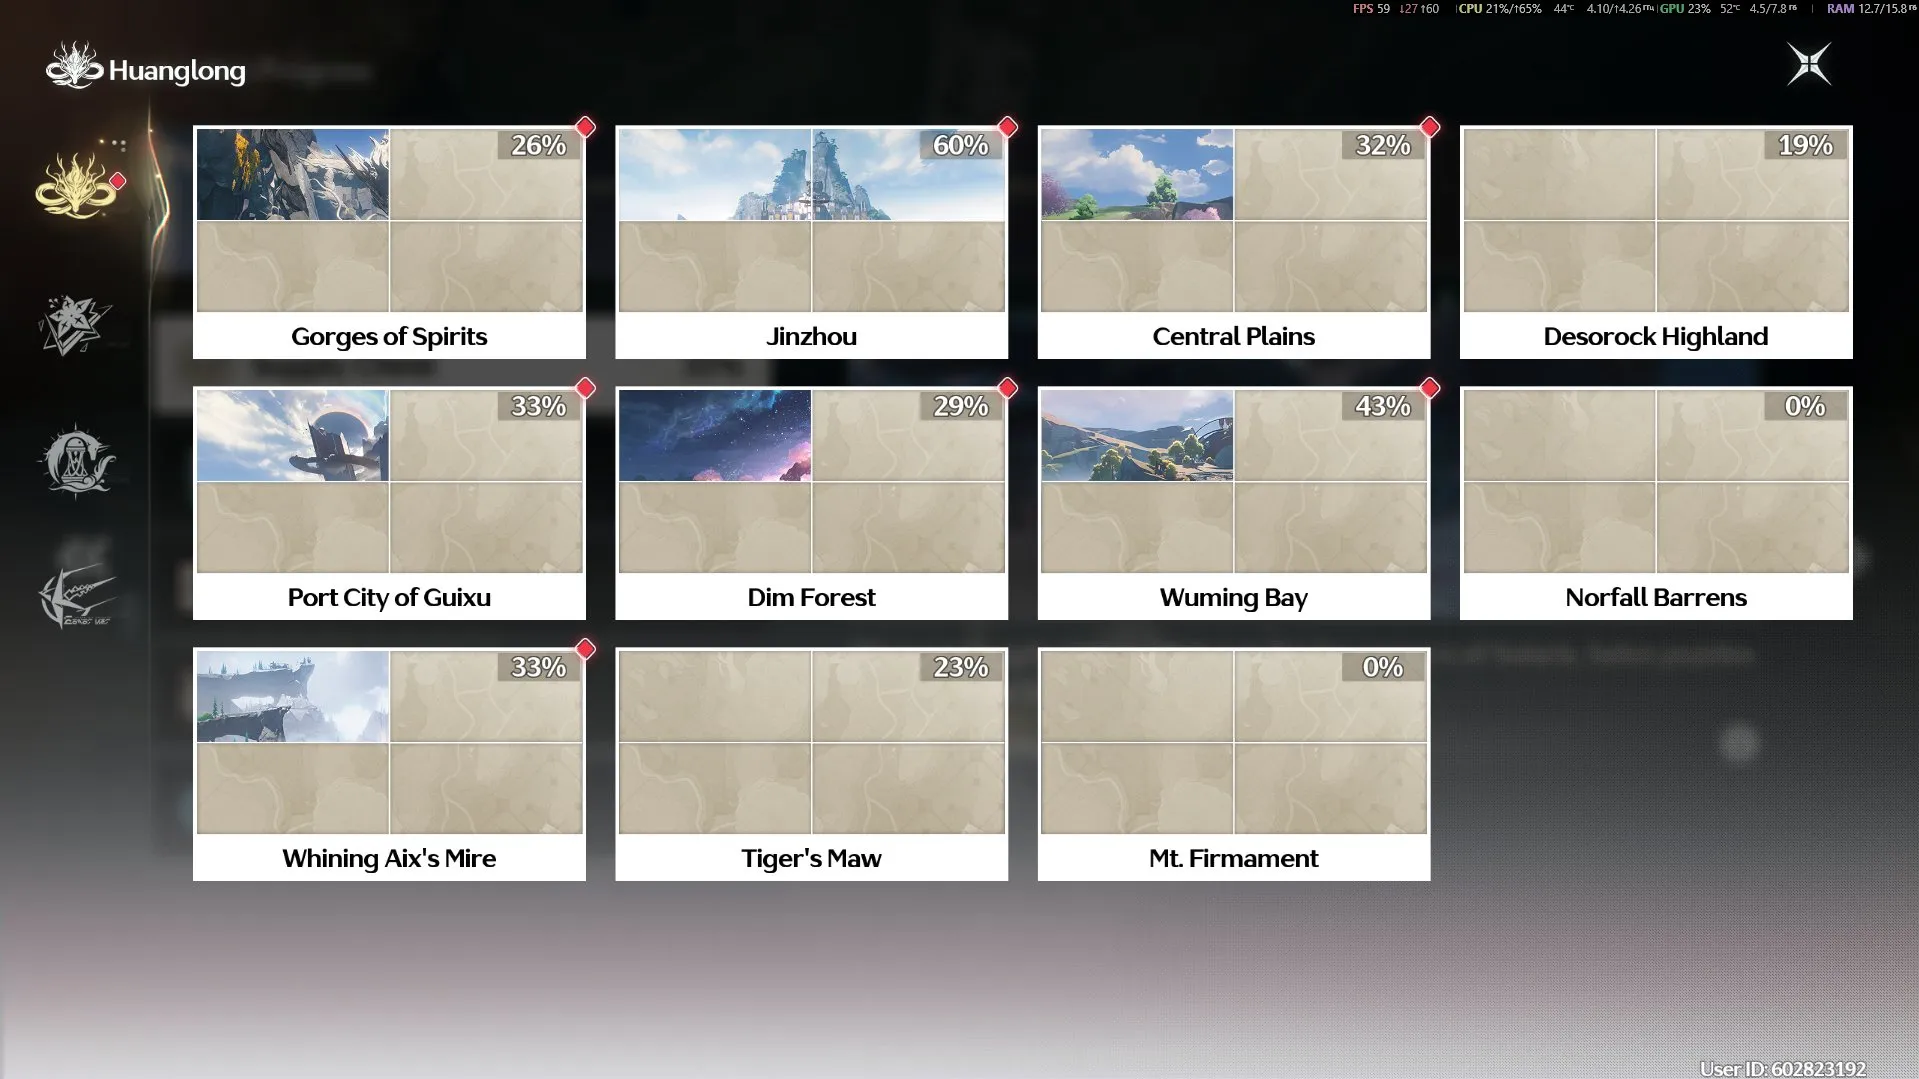The image size is (1919, 1079).
Task: Select the hourglass-shaped third region emblem in sidebar
Action: coord(77,461)
